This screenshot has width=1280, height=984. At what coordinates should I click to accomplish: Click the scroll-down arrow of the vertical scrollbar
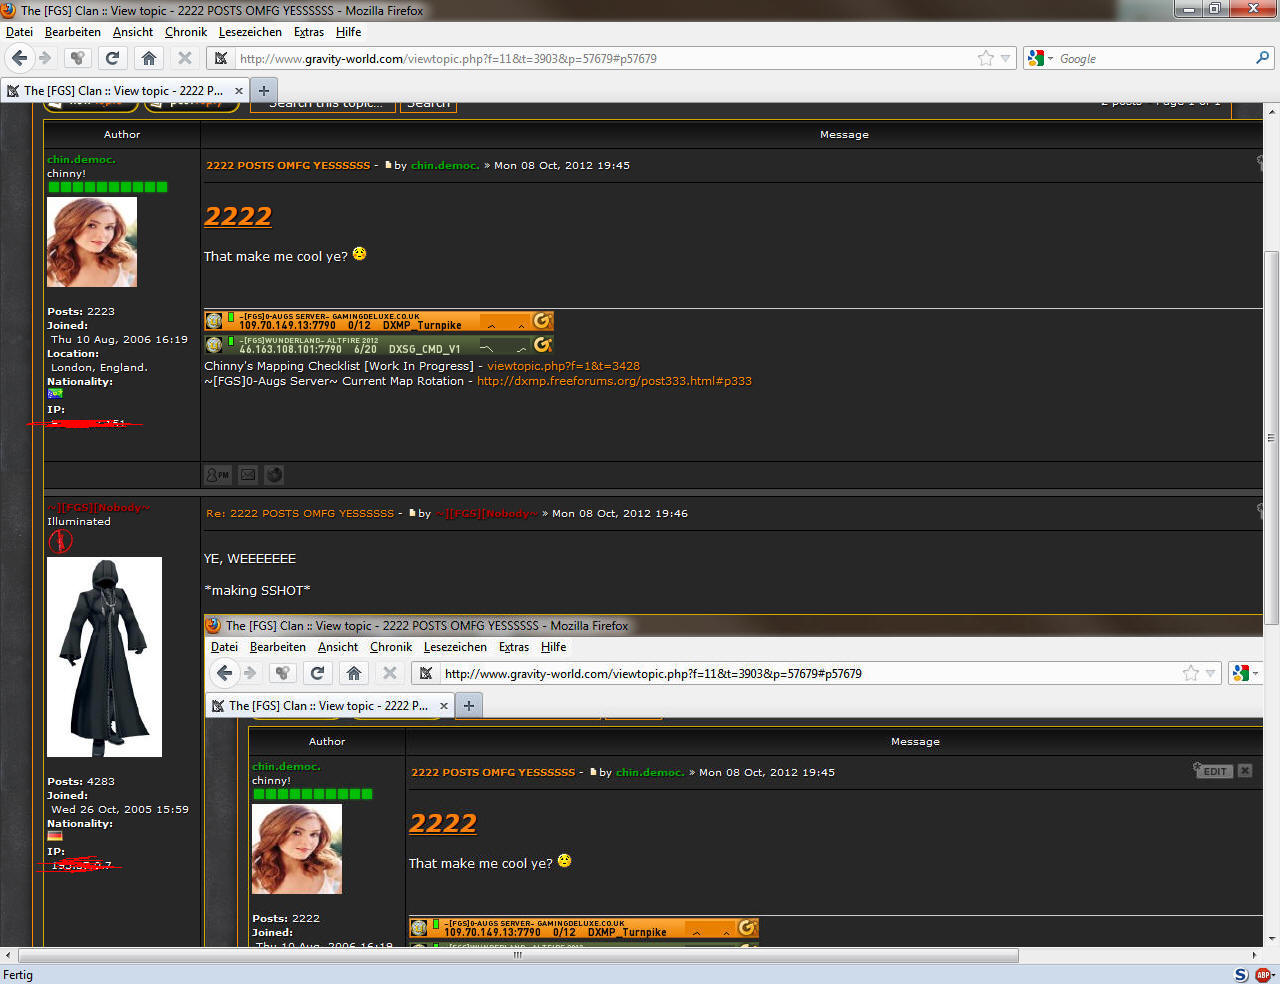pyautogui.click(x=1271, y=939)
